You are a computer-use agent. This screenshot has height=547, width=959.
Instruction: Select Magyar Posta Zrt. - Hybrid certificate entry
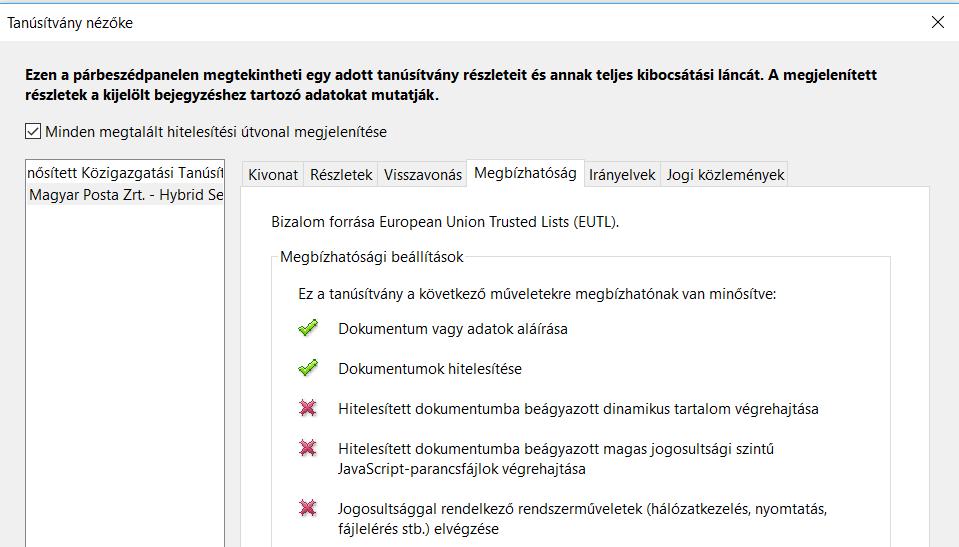click(125, 195)
